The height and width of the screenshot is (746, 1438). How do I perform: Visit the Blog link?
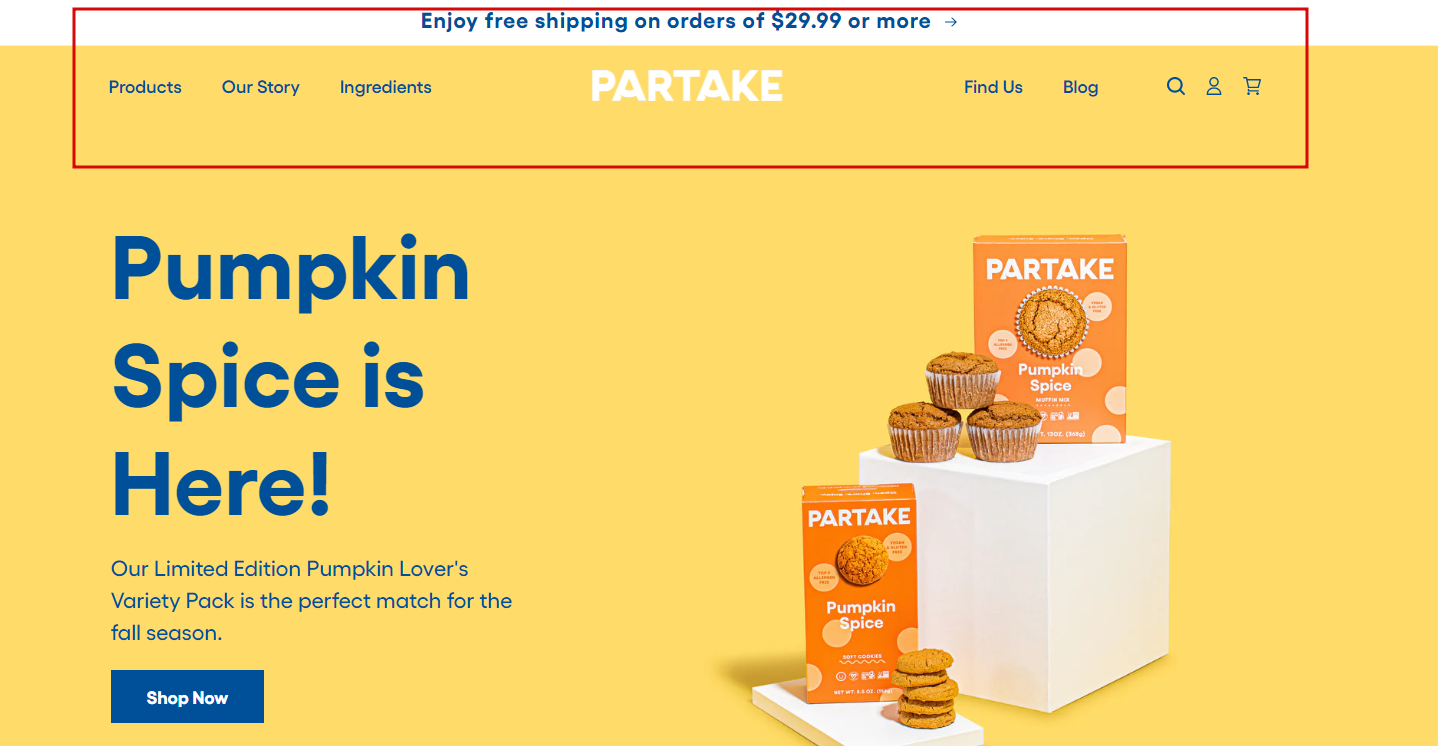click(1081, 87)
